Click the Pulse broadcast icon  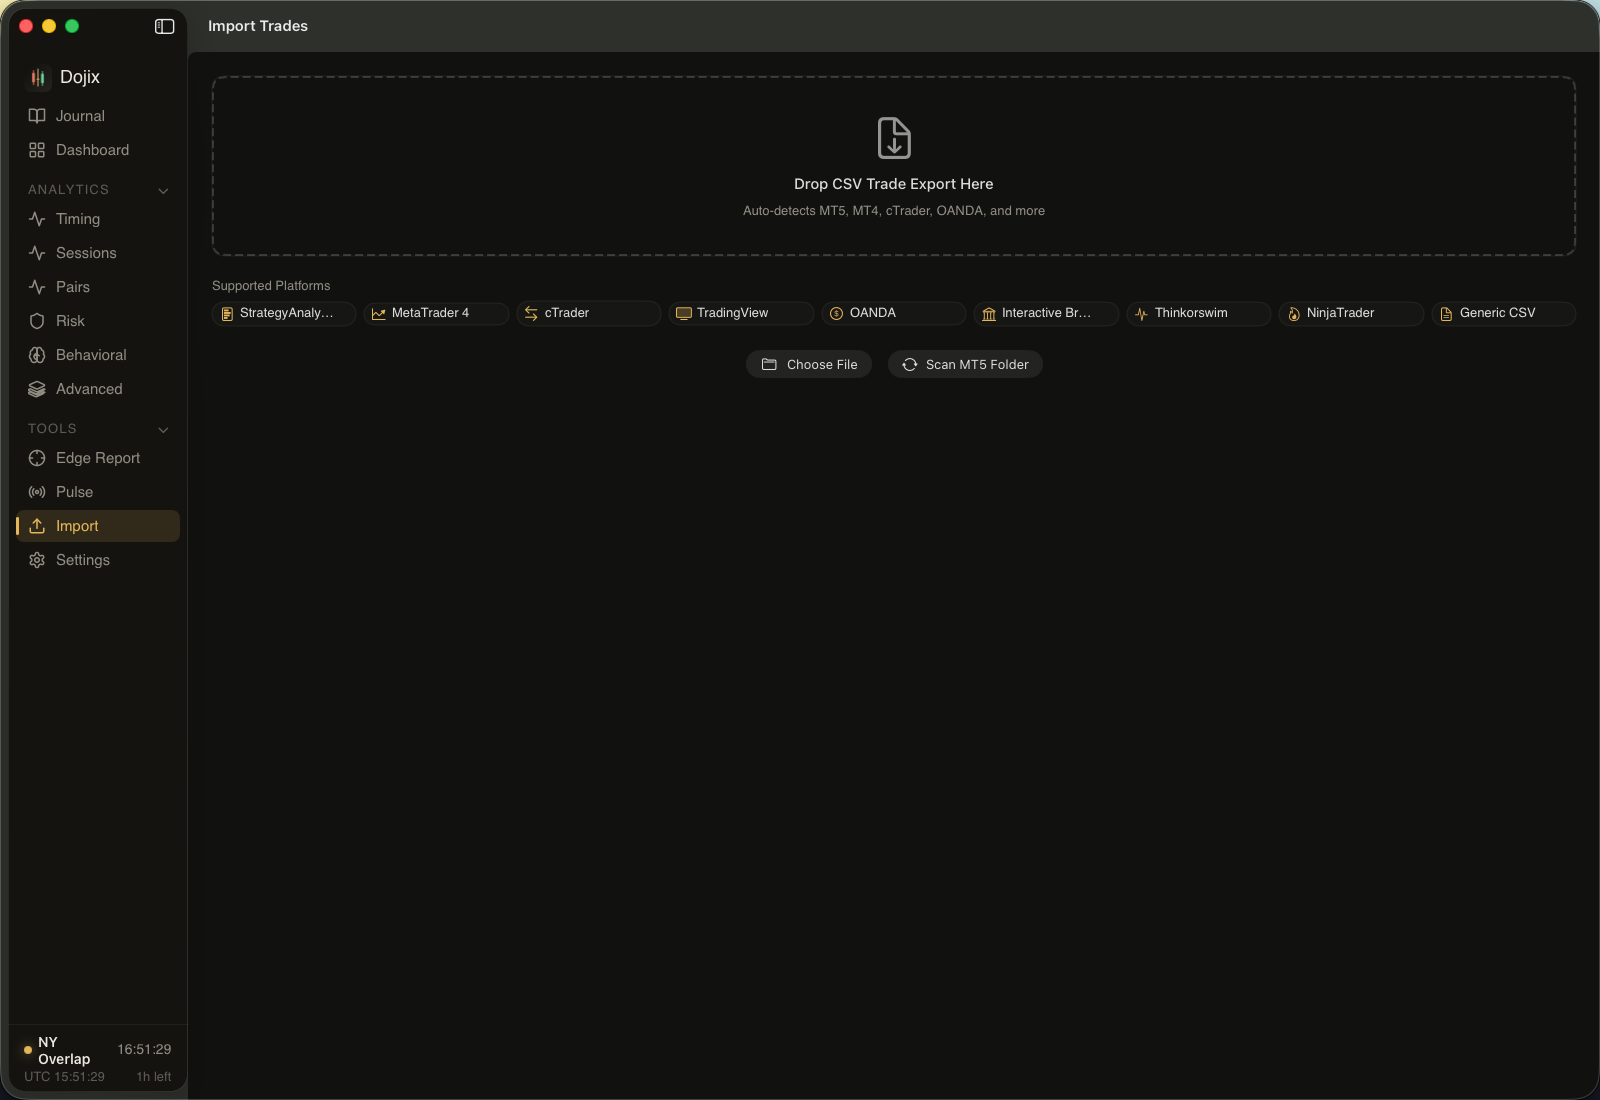click(36, 492)
